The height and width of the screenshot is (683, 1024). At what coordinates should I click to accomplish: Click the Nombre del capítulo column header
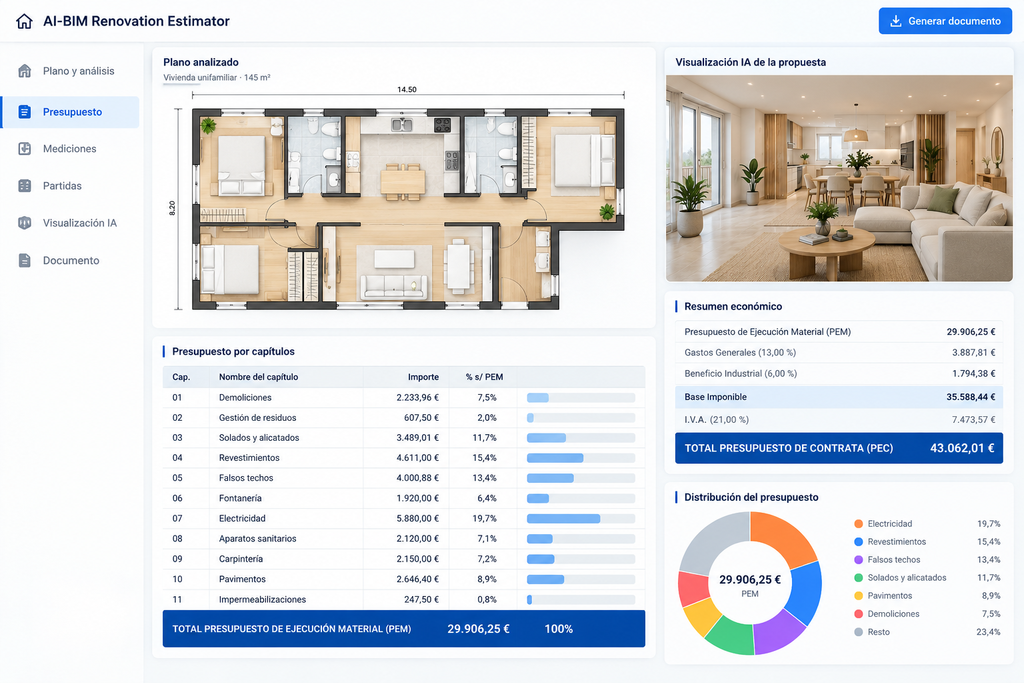[258, 377]
